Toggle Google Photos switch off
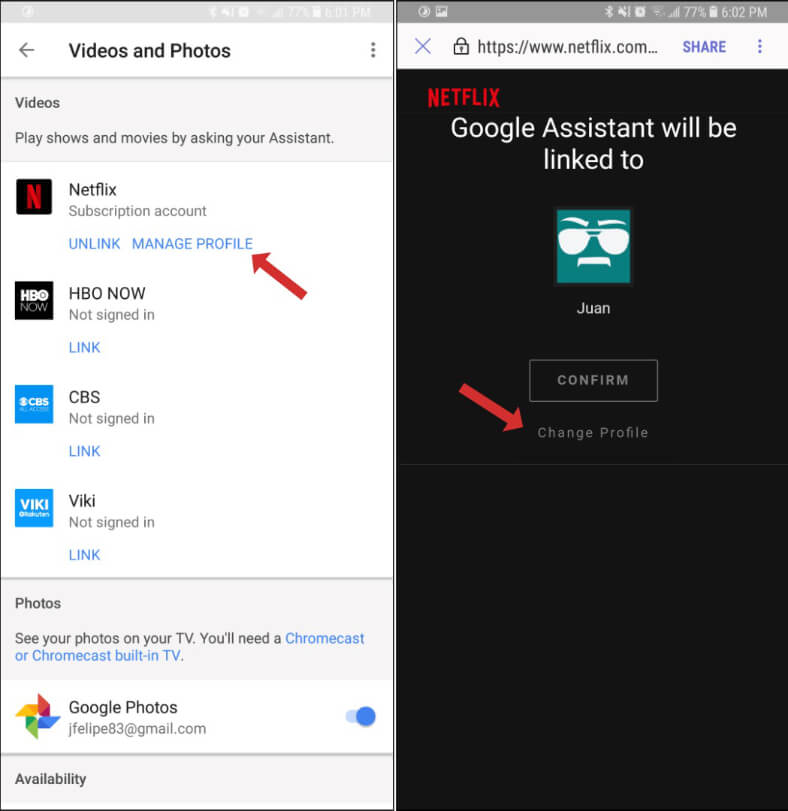 (x=361, y=716)
